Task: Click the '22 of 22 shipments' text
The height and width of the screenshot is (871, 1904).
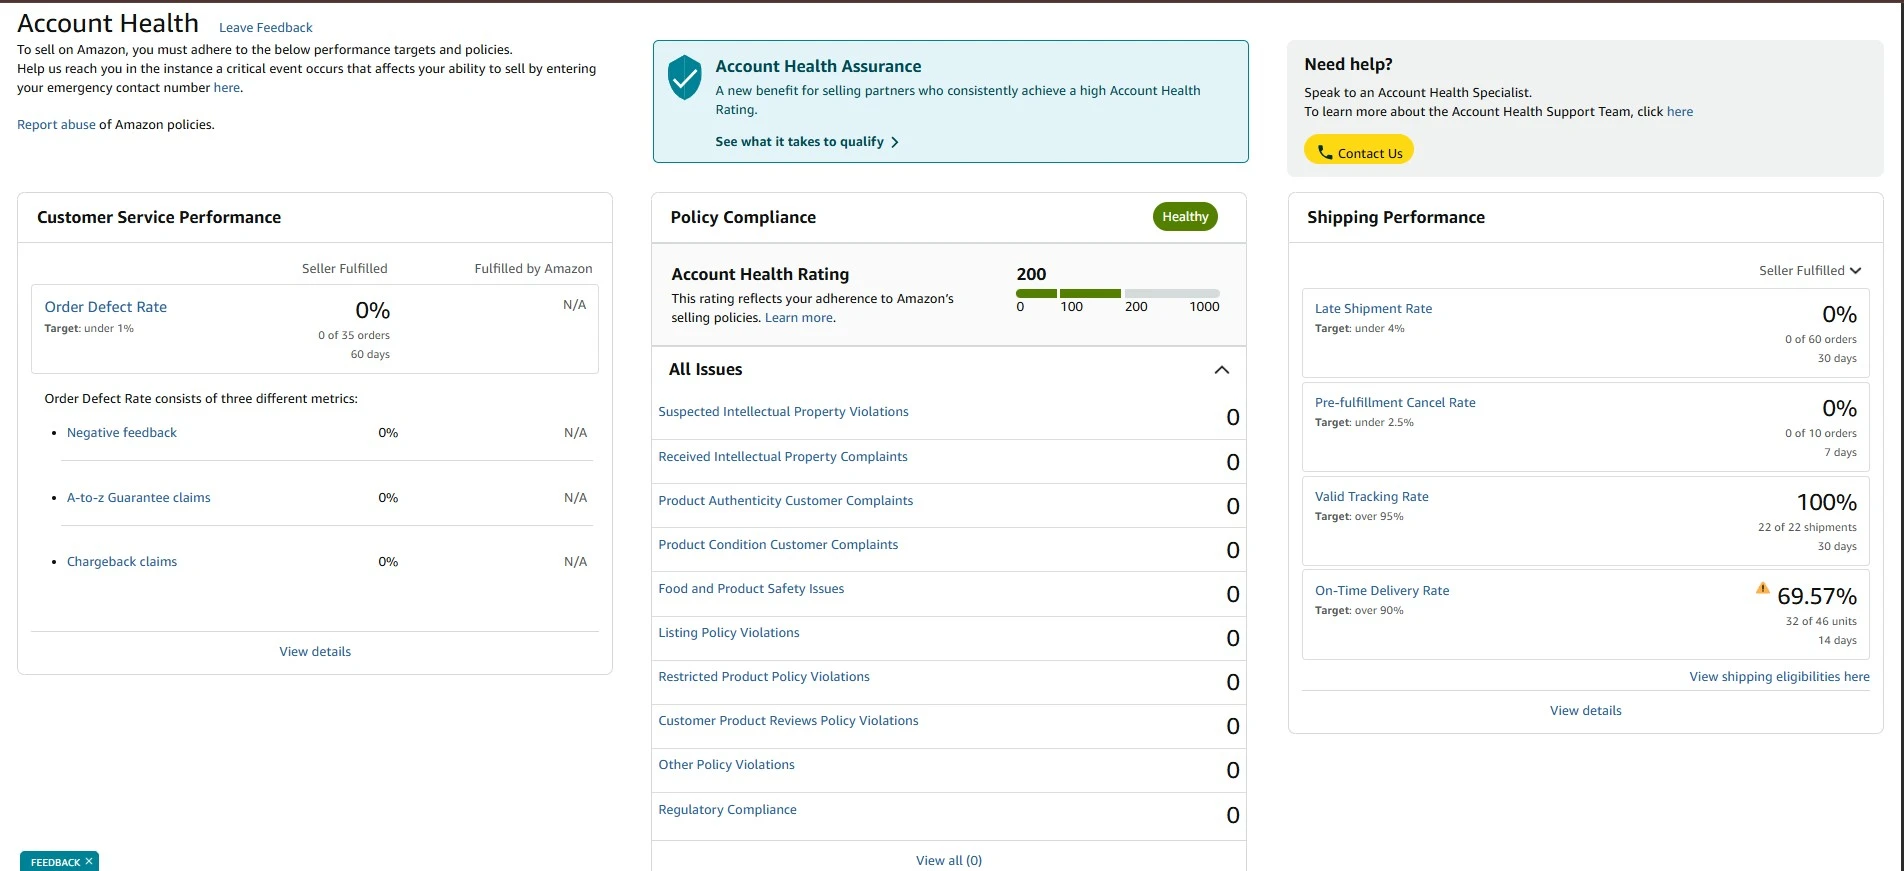Action: pos(1807,528)
